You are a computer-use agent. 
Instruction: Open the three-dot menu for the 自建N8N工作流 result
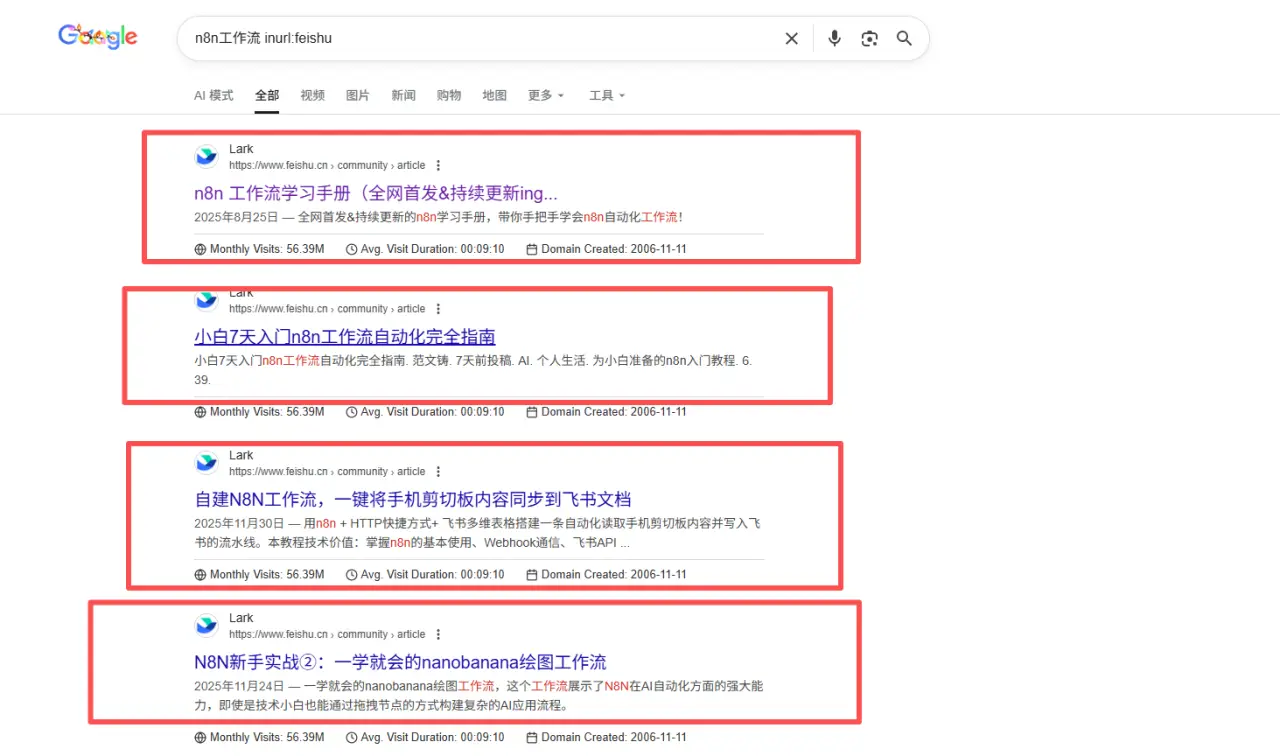coord(438,472)
